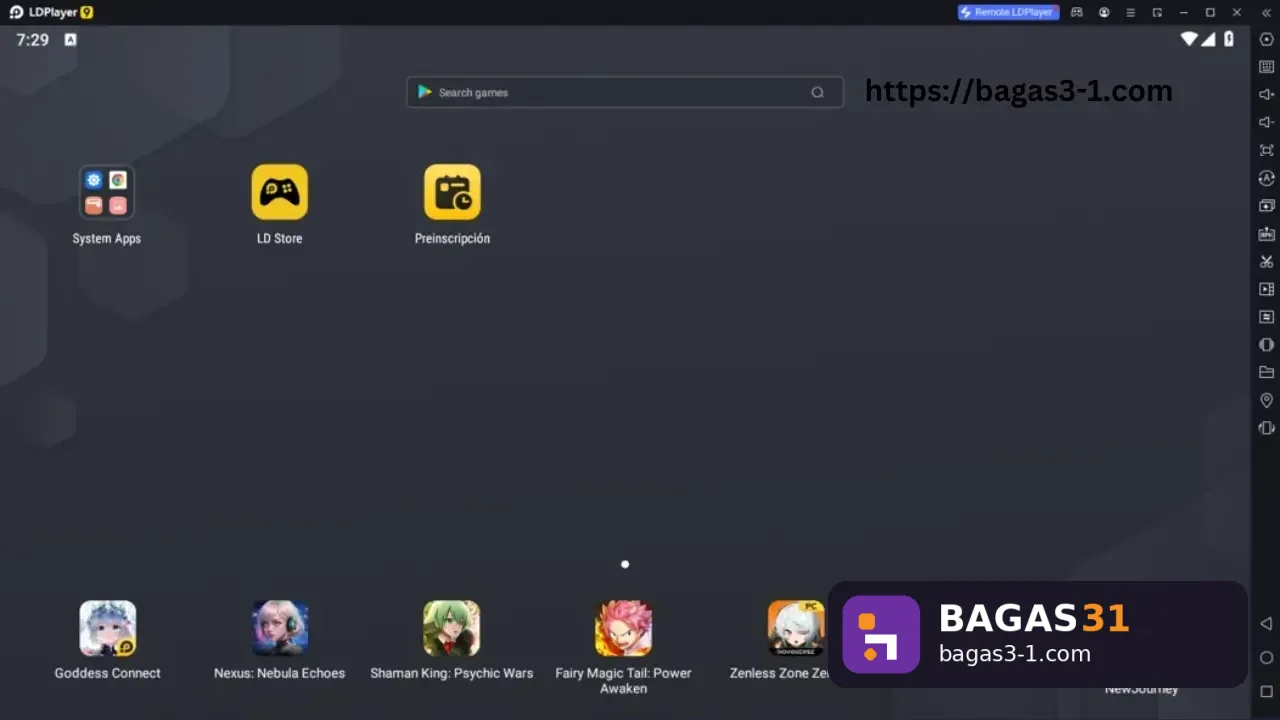Click the circular A icon in sidebar
This screenshot has width=1280, height=720.
click(x=1266, y=178)
